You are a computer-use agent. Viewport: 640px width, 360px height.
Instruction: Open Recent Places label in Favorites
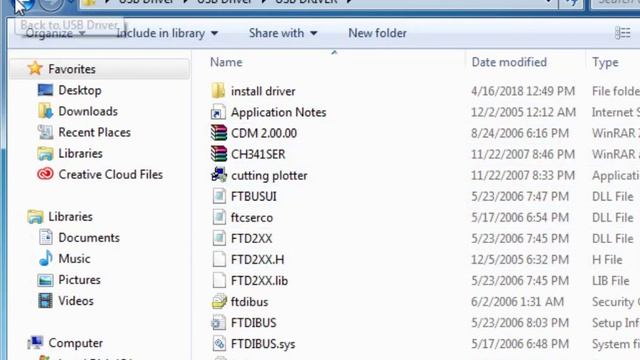click(94, 132)
